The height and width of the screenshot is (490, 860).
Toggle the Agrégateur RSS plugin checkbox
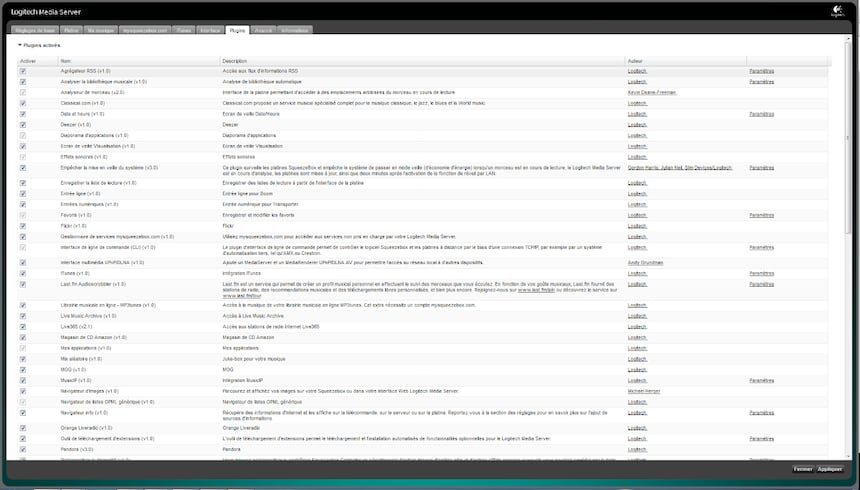(23, 71)
